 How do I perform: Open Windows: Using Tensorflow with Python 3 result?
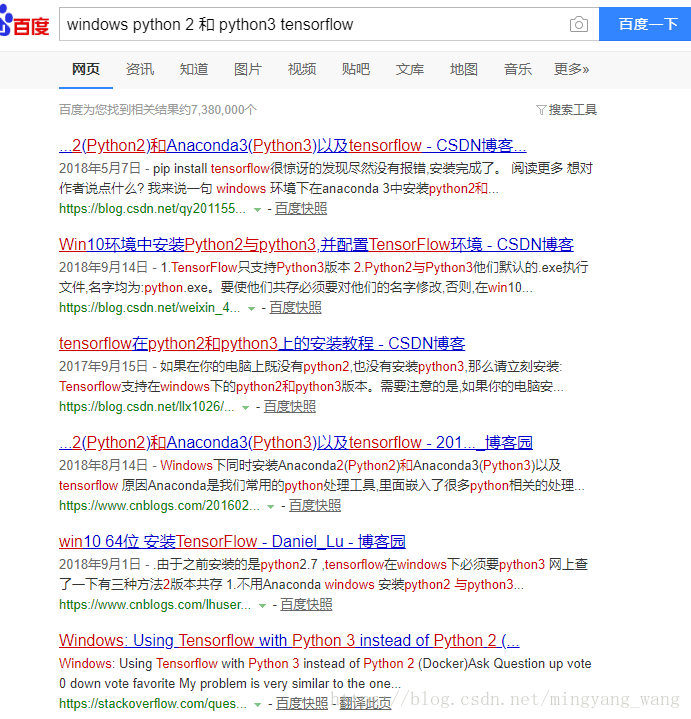tap(289, 641)
